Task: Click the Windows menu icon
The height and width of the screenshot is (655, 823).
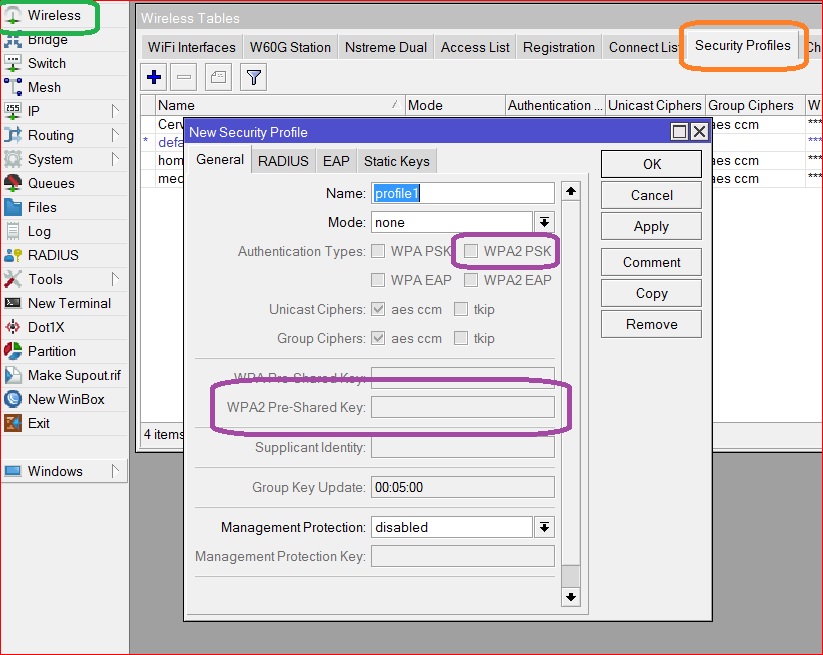Action: click(13, 471)
